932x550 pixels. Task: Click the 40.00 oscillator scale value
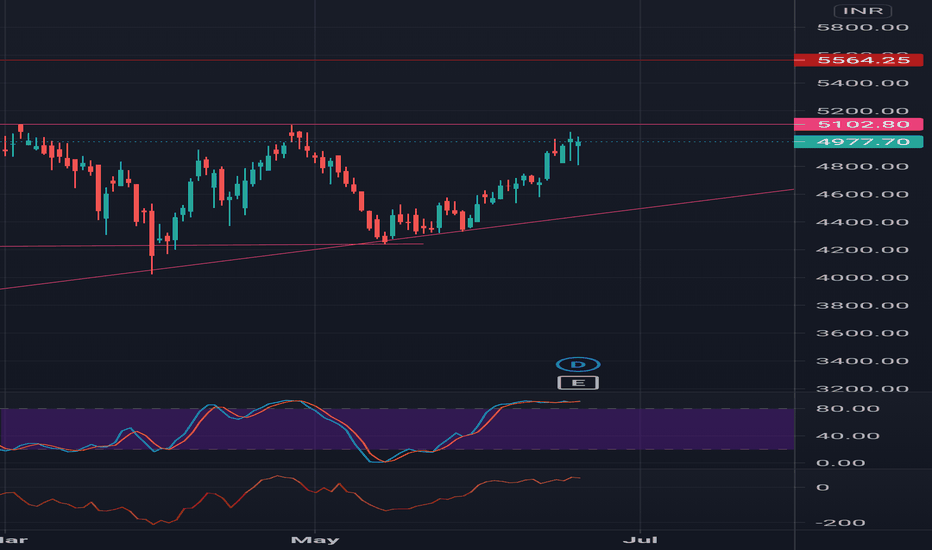click(x=848, y=436)
